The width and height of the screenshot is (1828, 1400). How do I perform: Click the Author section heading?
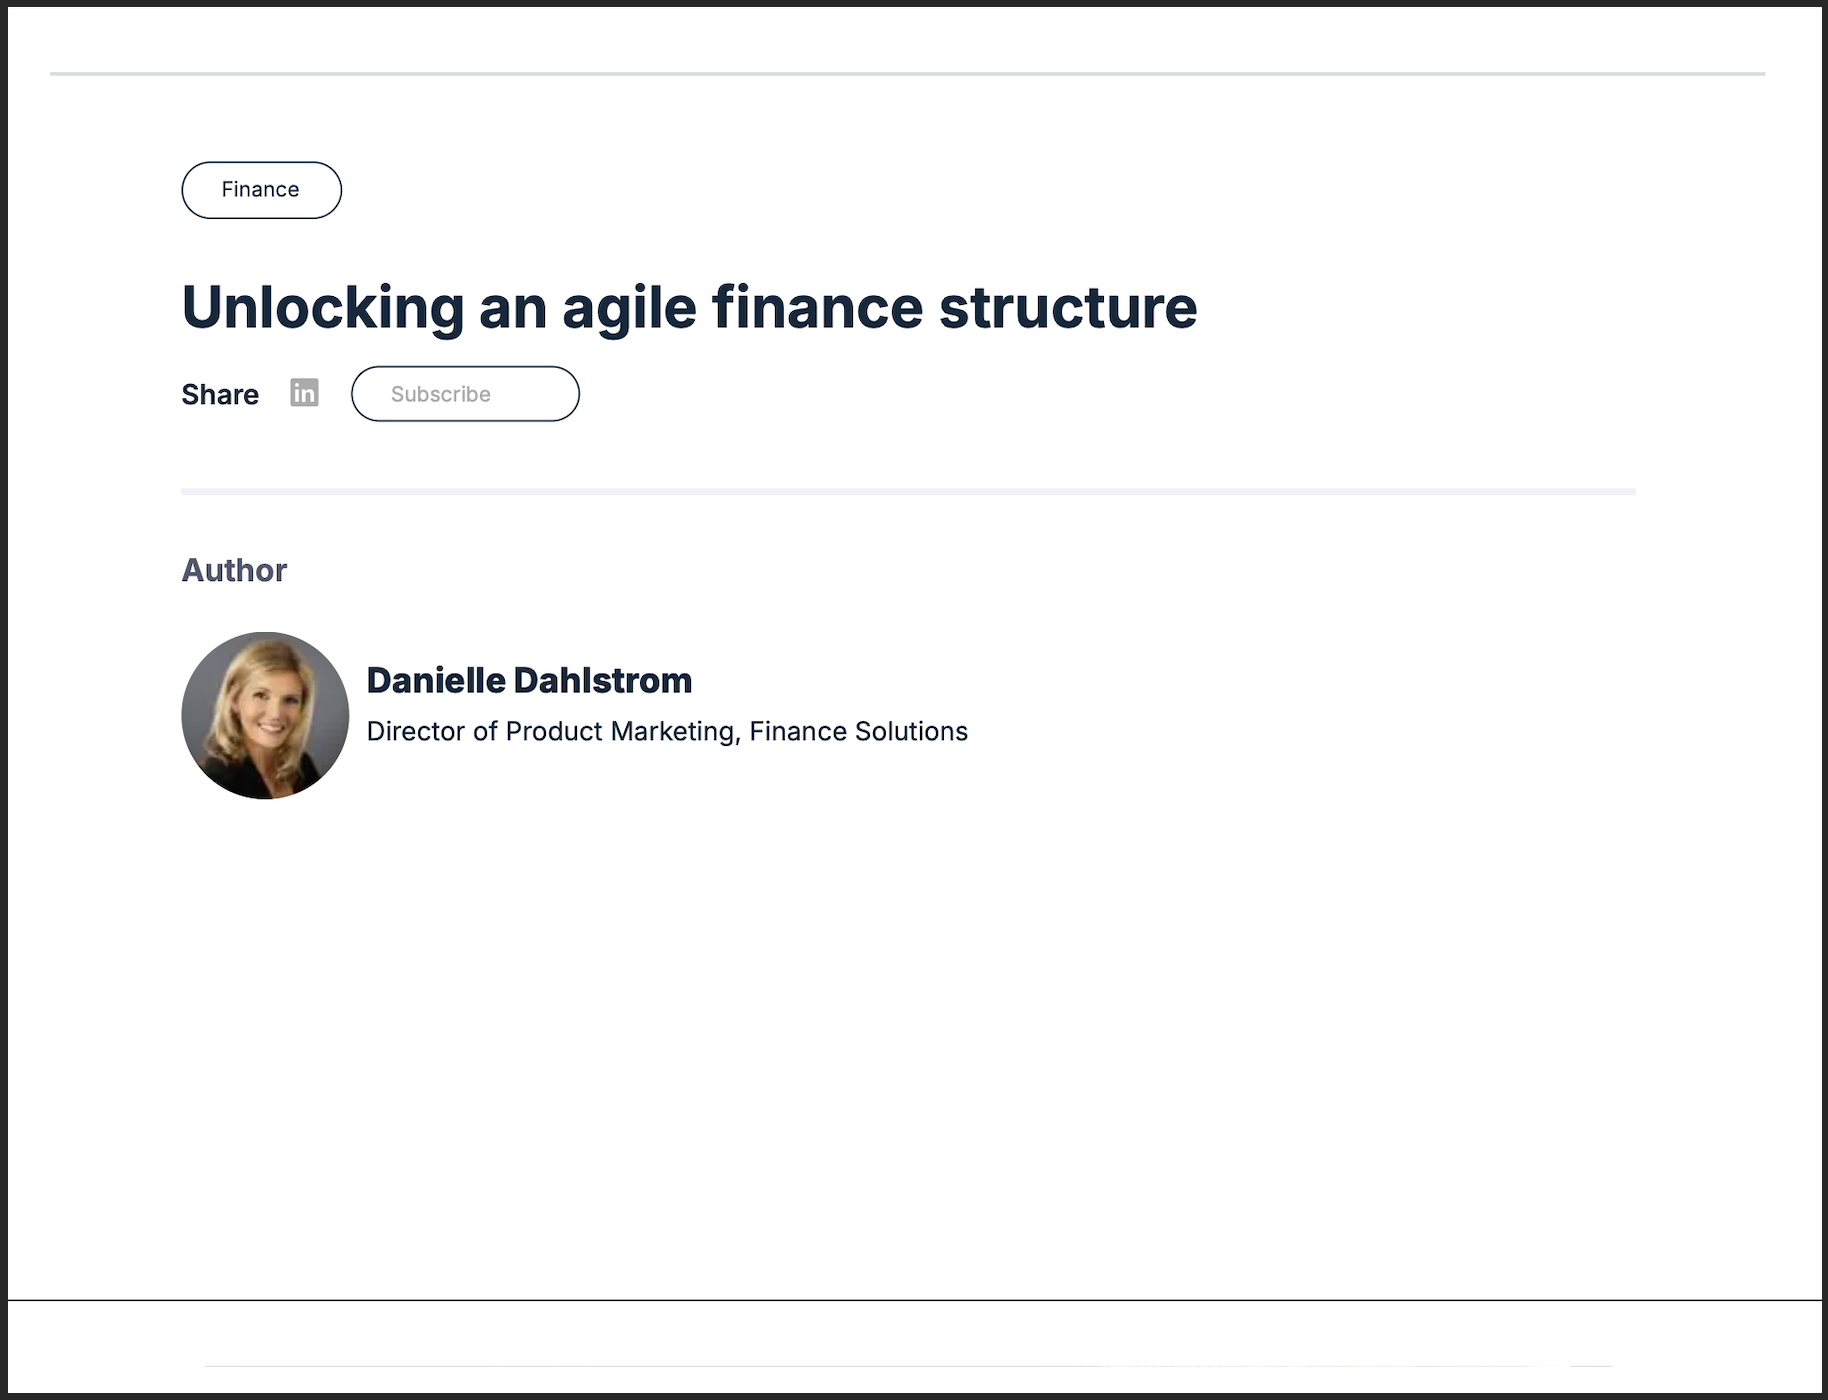(234, 570)
